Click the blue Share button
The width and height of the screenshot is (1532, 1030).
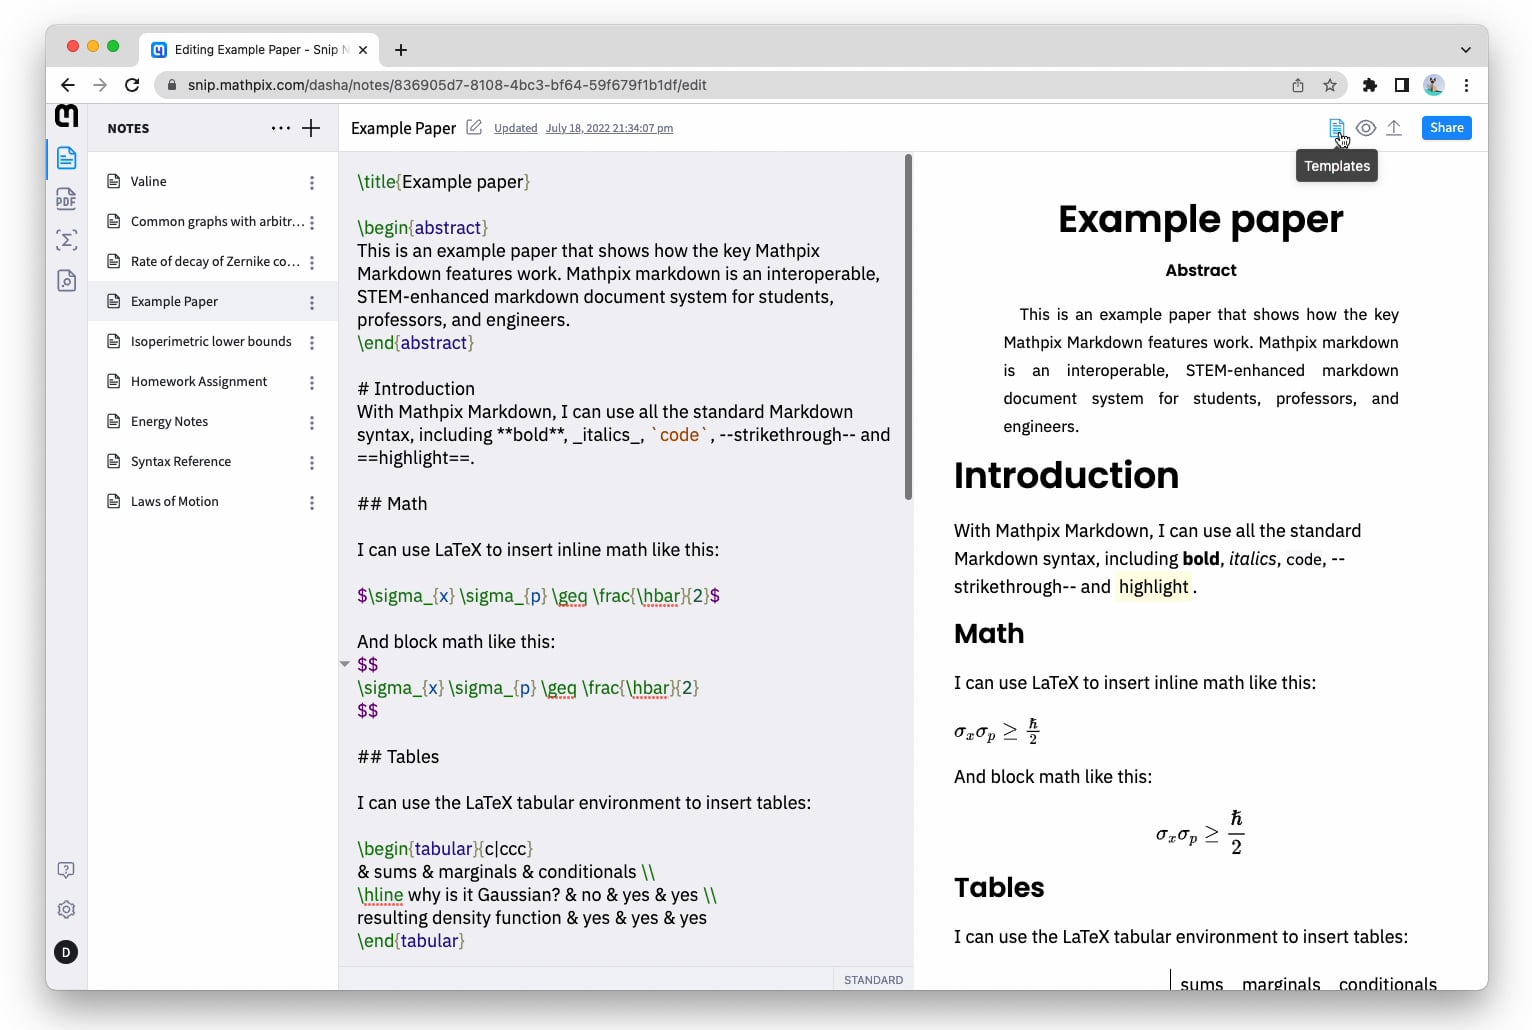[1446, 128]
